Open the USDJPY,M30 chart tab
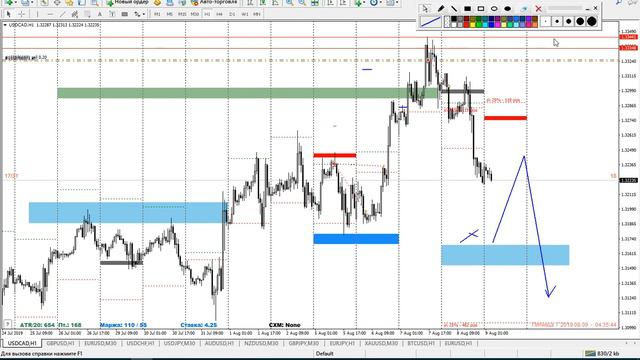Screen dimensions: 640x360 pos(179,344)
